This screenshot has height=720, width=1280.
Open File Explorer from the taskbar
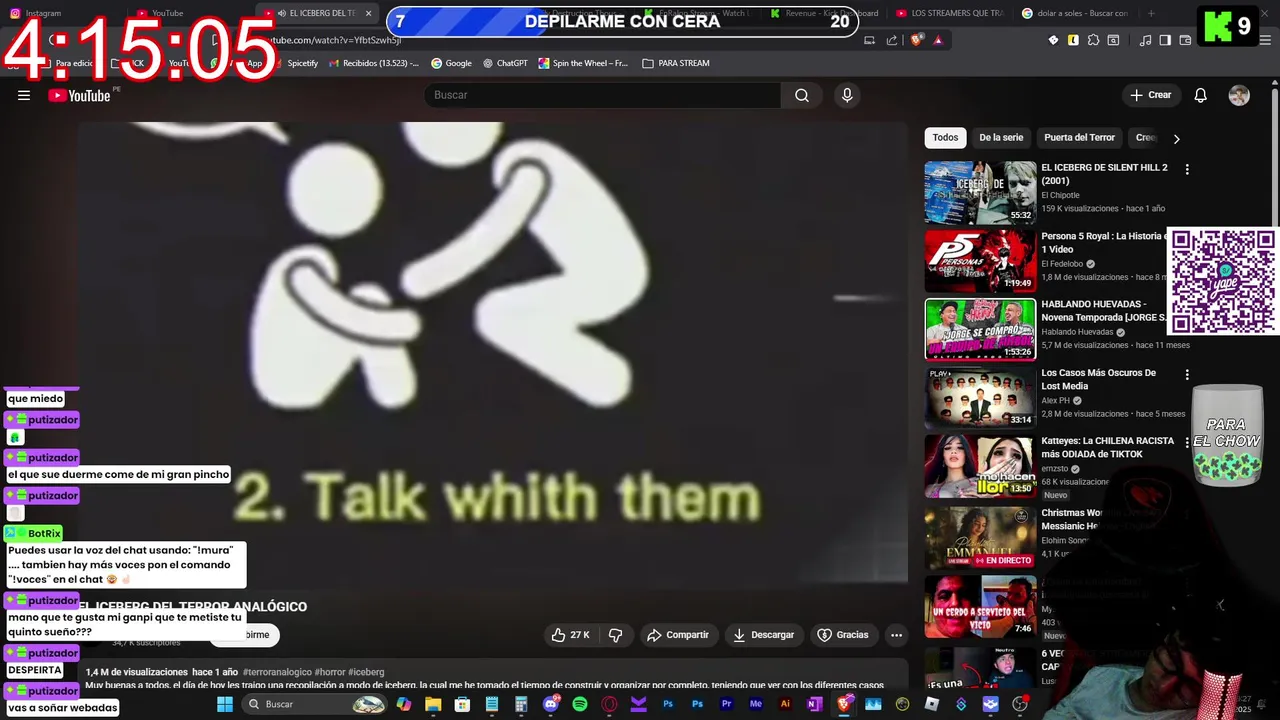433,704
